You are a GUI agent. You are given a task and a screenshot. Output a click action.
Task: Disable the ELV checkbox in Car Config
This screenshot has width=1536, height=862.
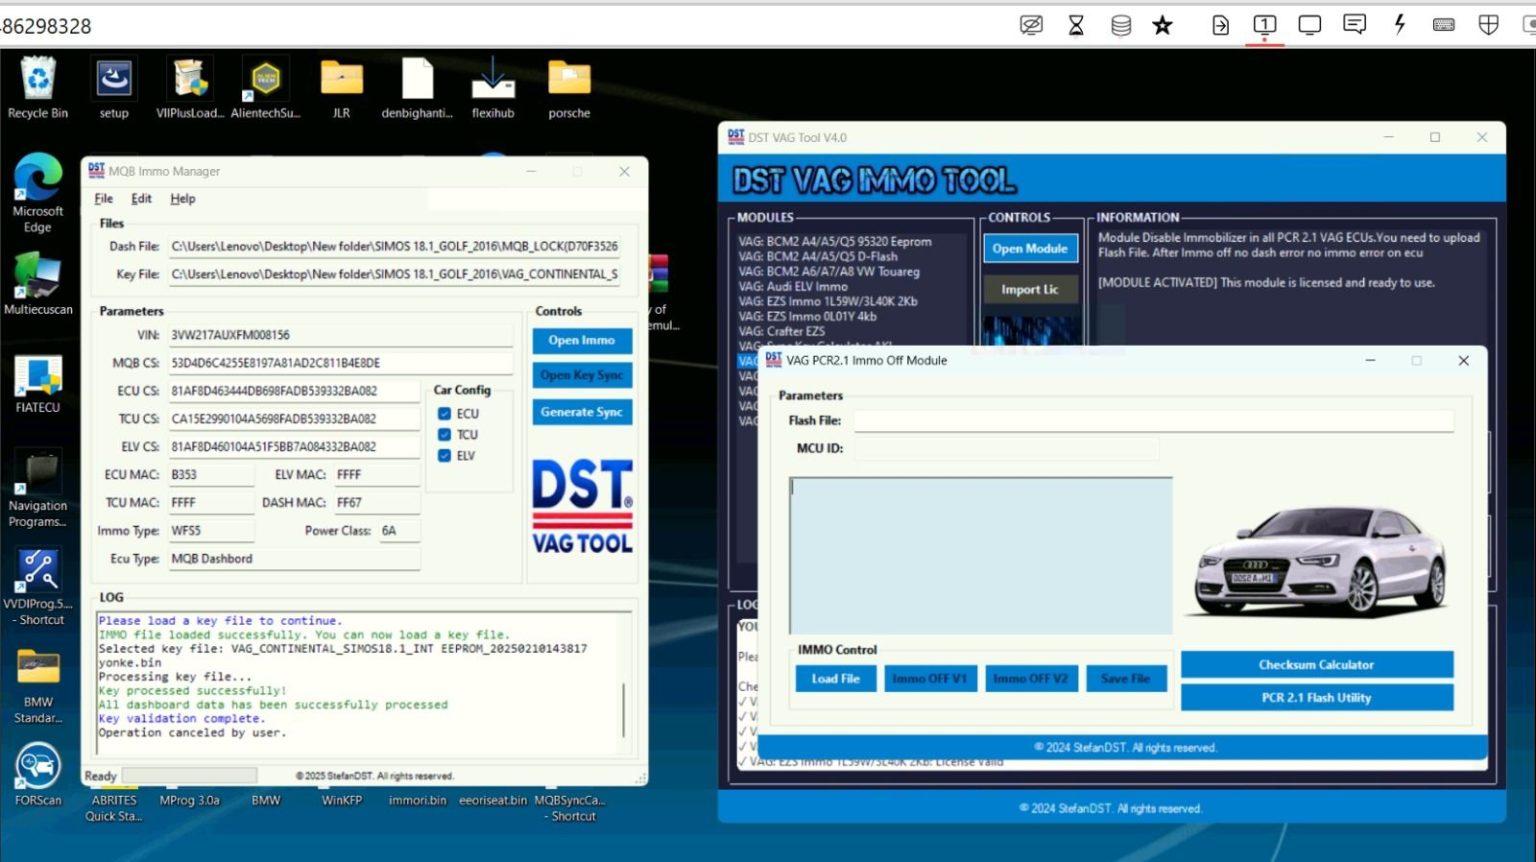coord(443,455)
